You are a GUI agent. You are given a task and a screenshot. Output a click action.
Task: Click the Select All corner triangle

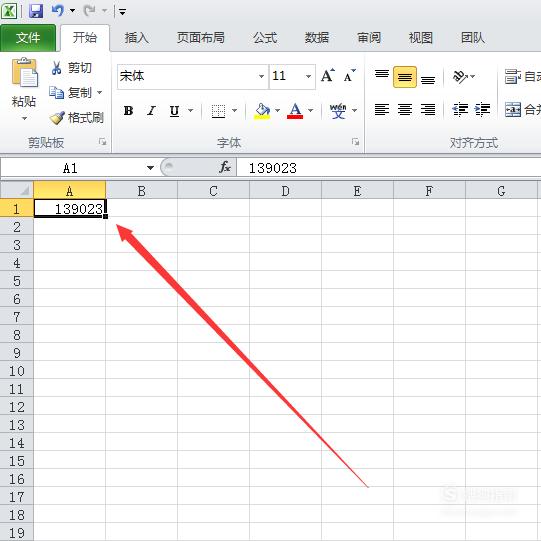[17, 190]
